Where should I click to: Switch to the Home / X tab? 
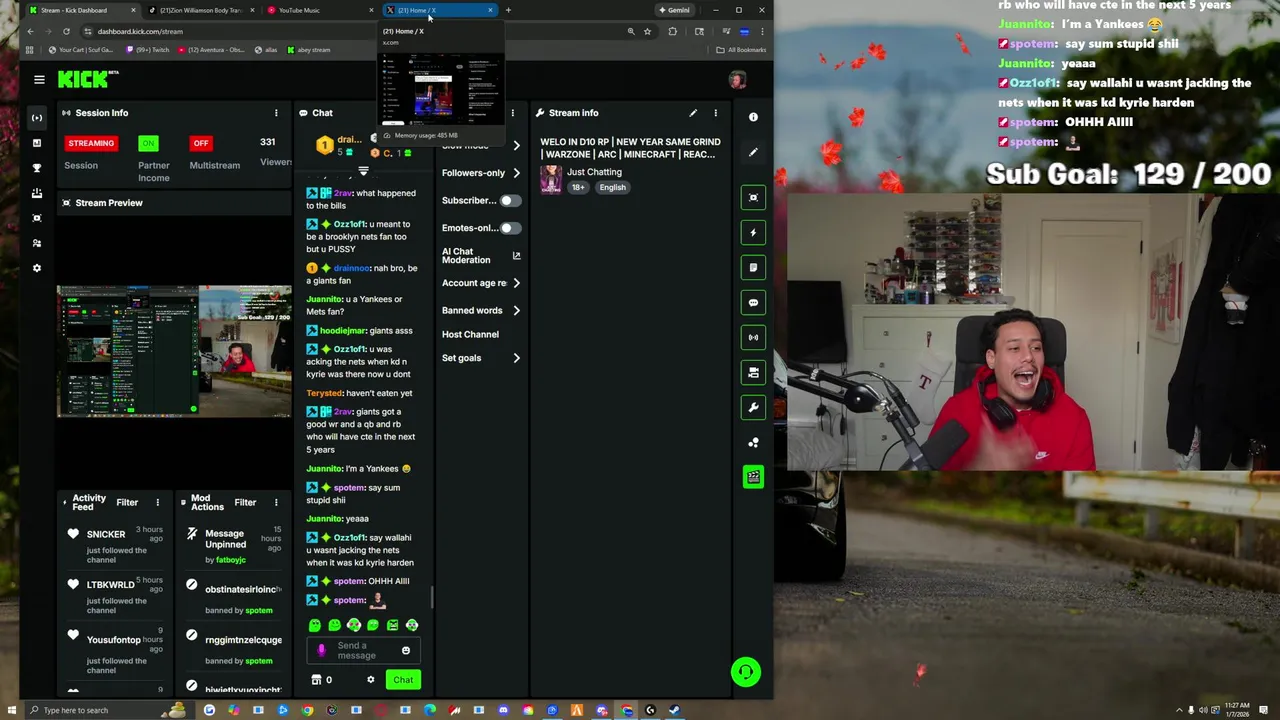pos(440,10)
